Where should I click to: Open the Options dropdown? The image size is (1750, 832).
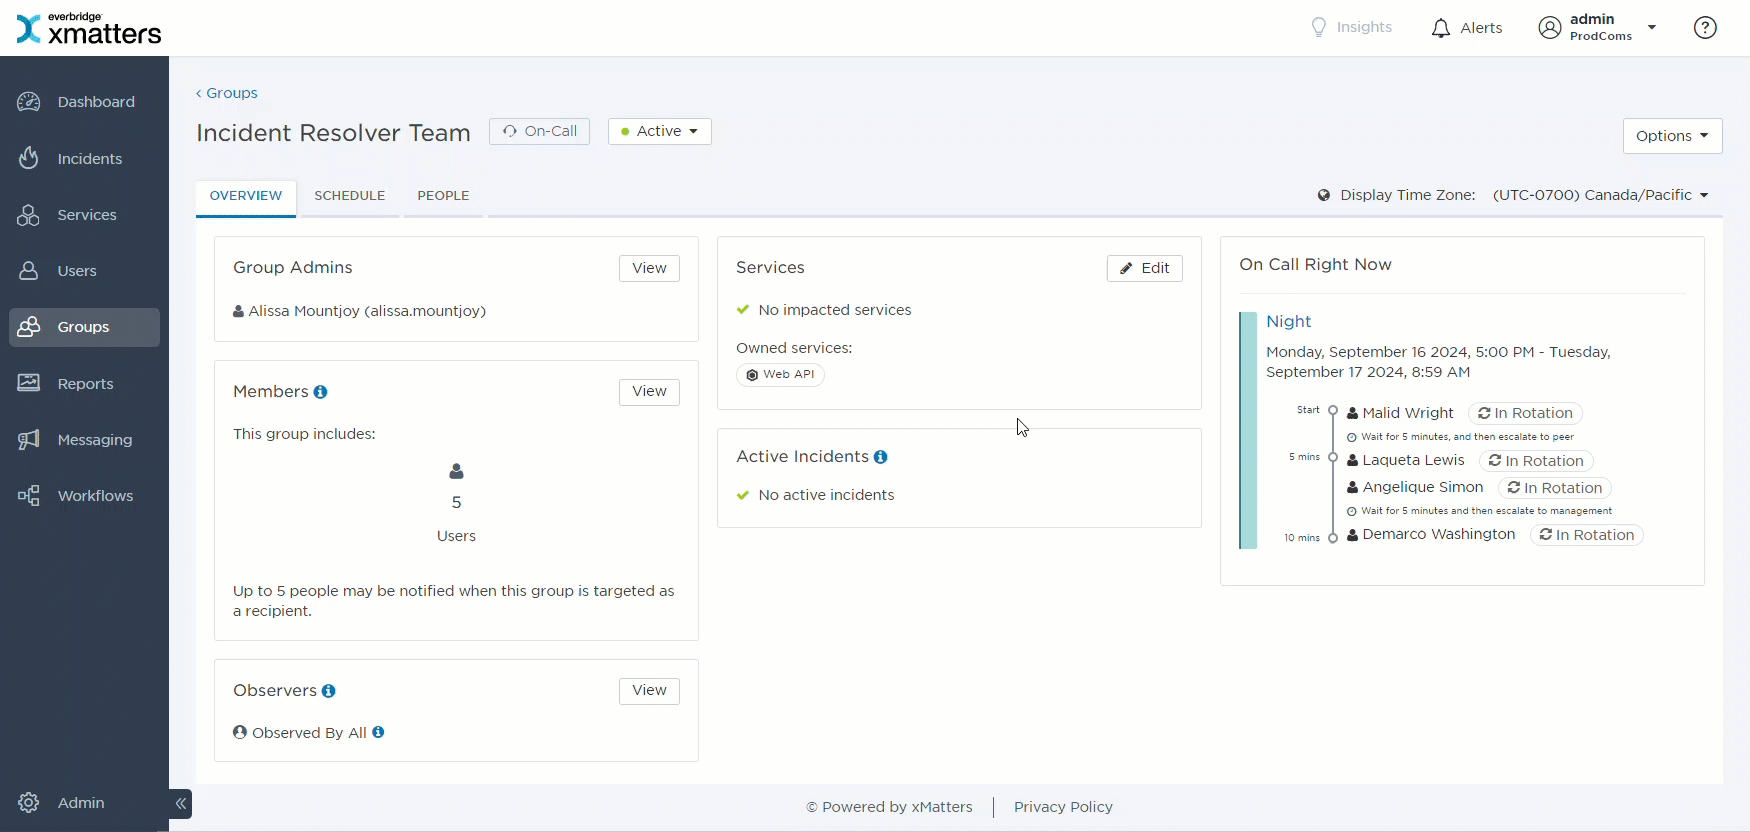(1673, 136)
